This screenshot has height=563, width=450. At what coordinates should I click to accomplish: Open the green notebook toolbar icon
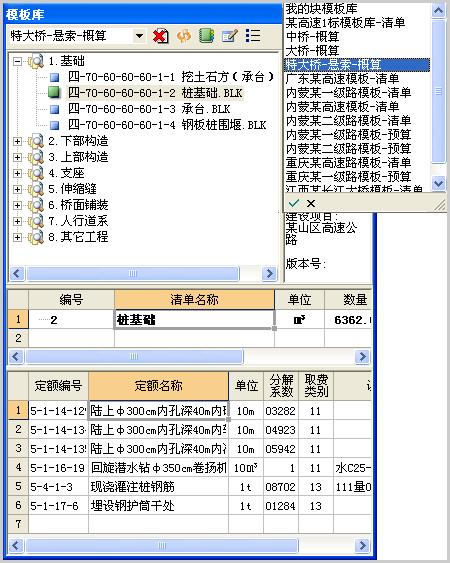click(207, 36)
